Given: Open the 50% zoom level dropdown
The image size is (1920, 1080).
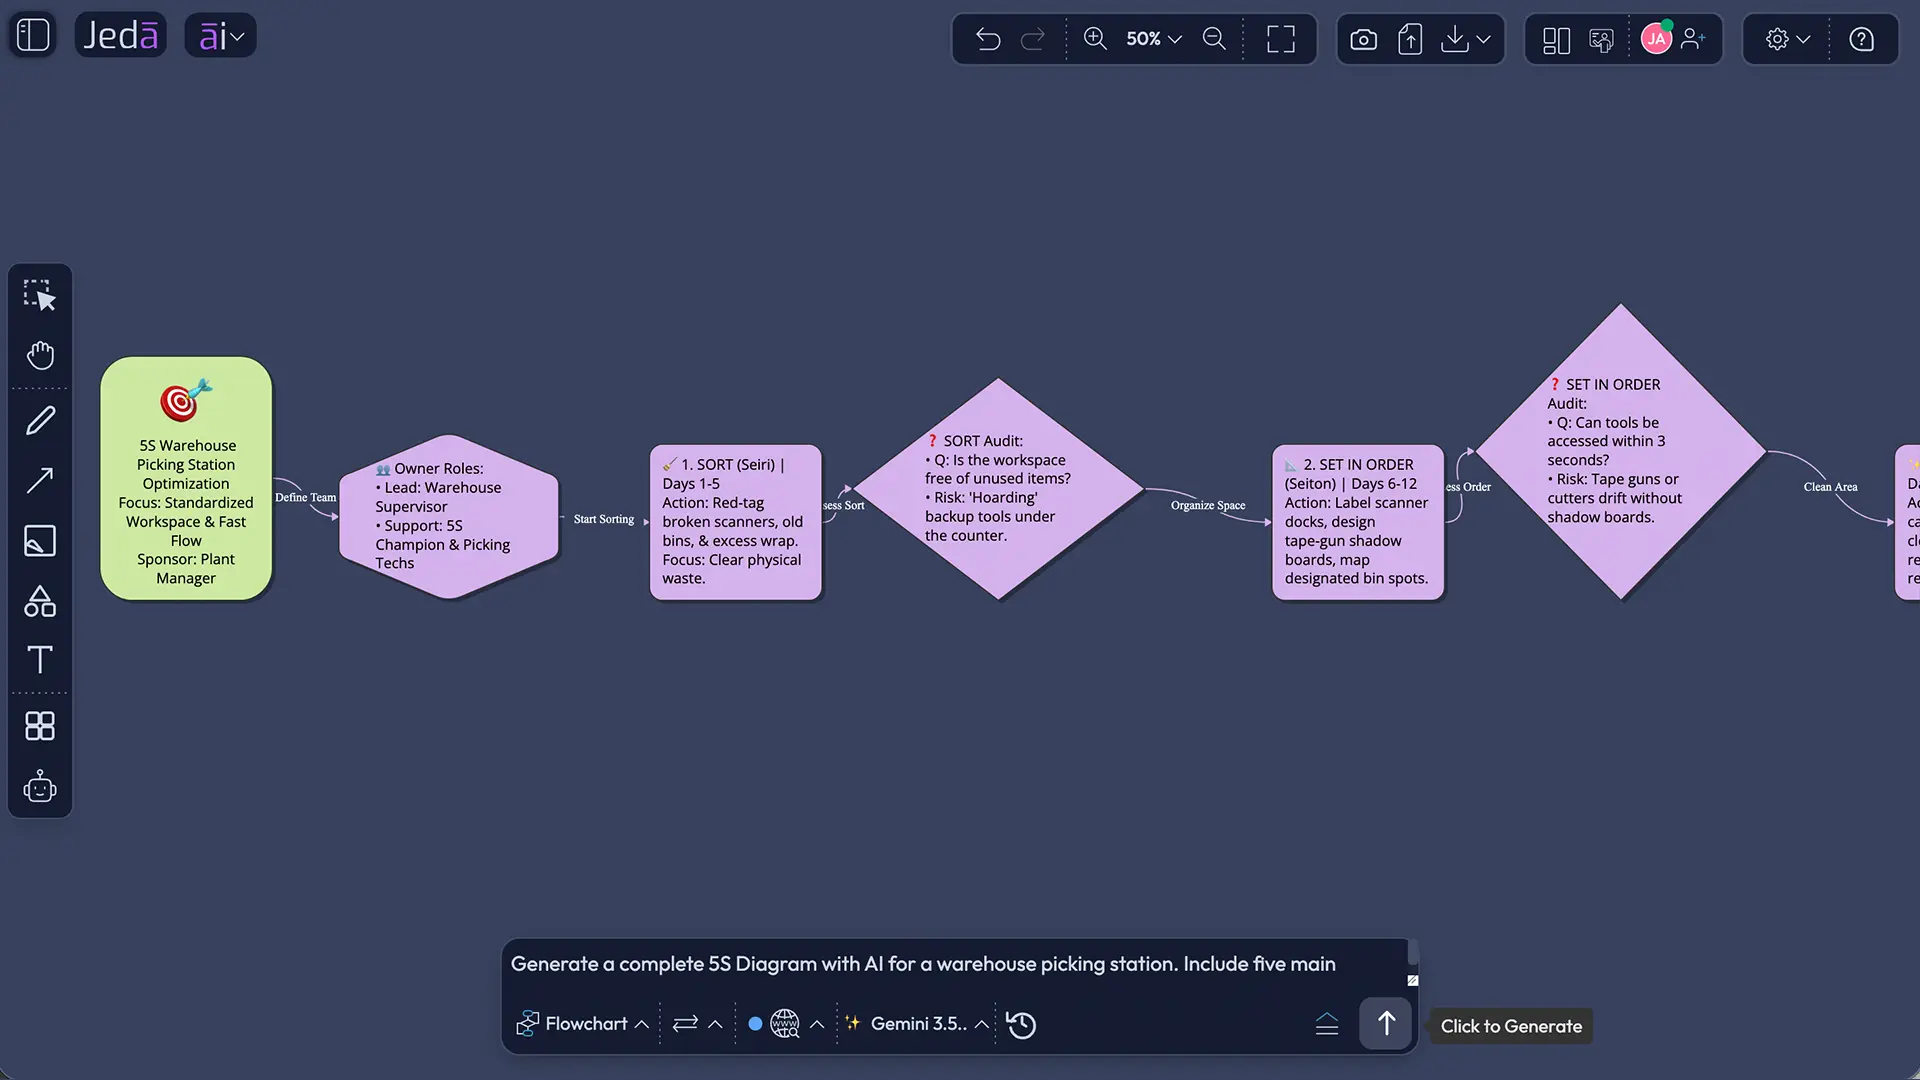Looking at the screenshot, I should point(1154,39).
